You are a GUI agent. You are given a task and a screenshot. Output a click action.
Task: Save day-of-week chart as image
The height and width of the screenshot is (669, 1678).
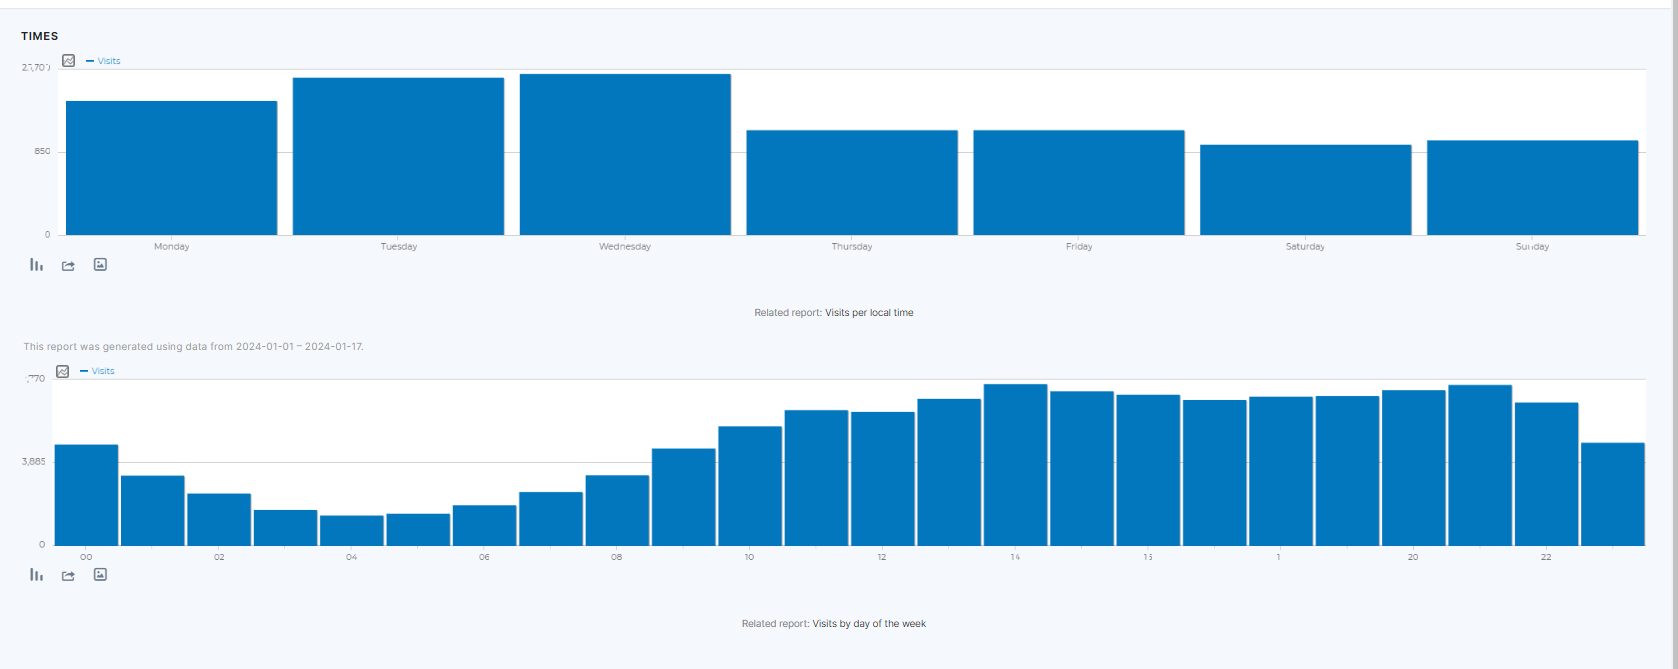pos(100,265)
